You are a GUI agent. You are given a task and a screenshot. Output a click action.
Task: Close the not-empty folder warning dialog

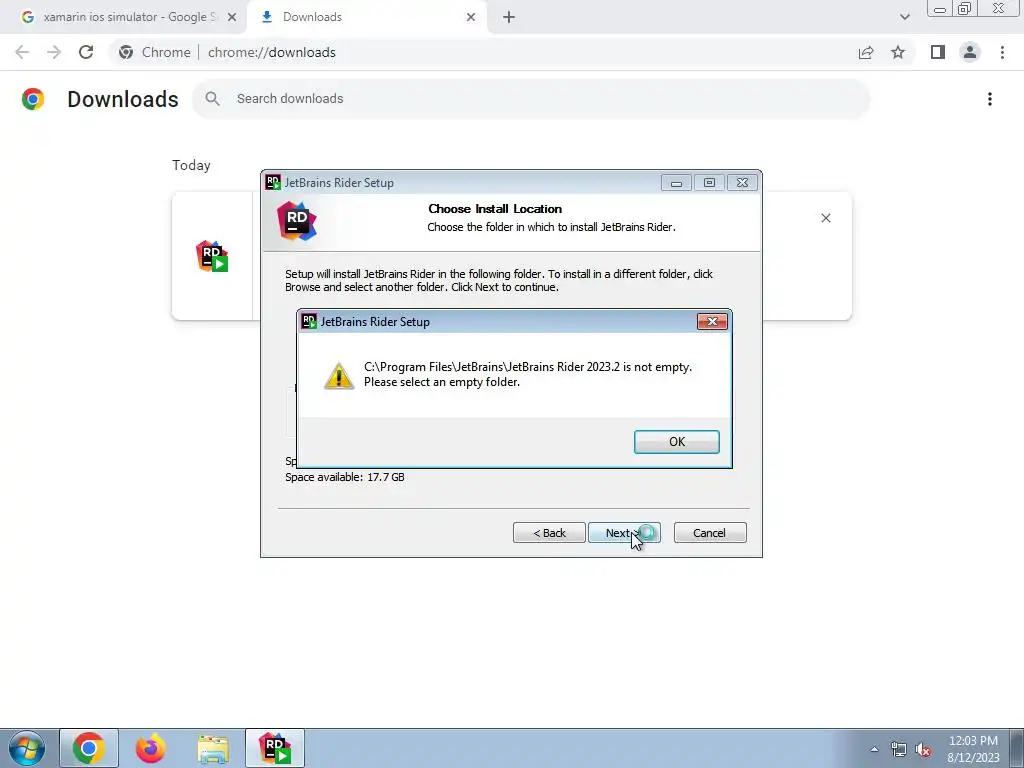(x=712, y=321)
